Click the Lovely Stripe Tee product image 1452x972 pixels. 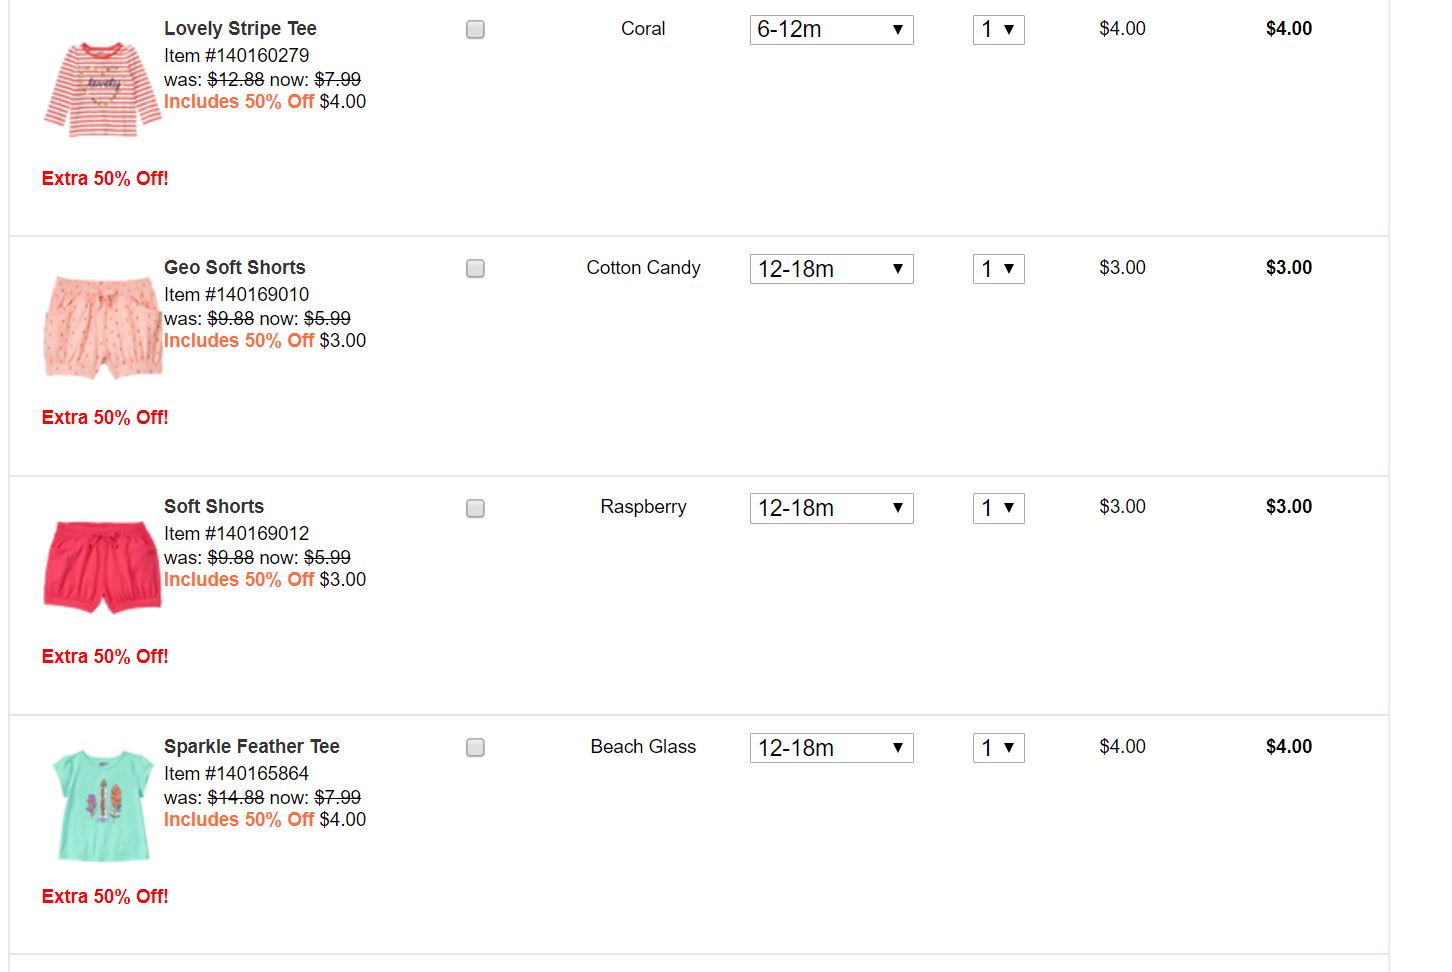[102, 89]
